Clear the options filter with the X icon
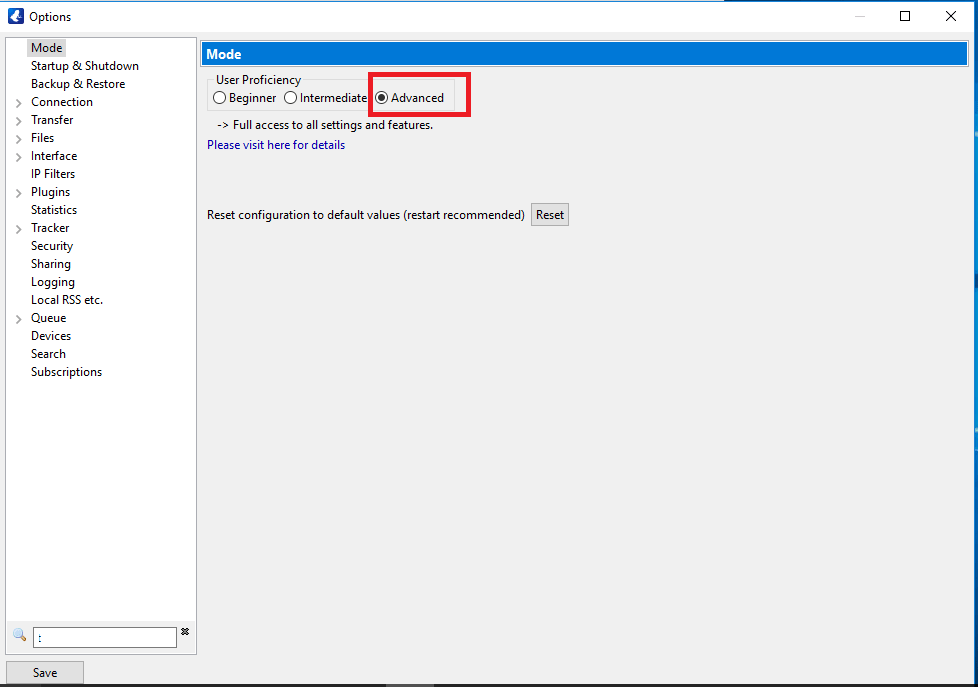Viewport: 978px width, 687px height. tap(185, 631)
